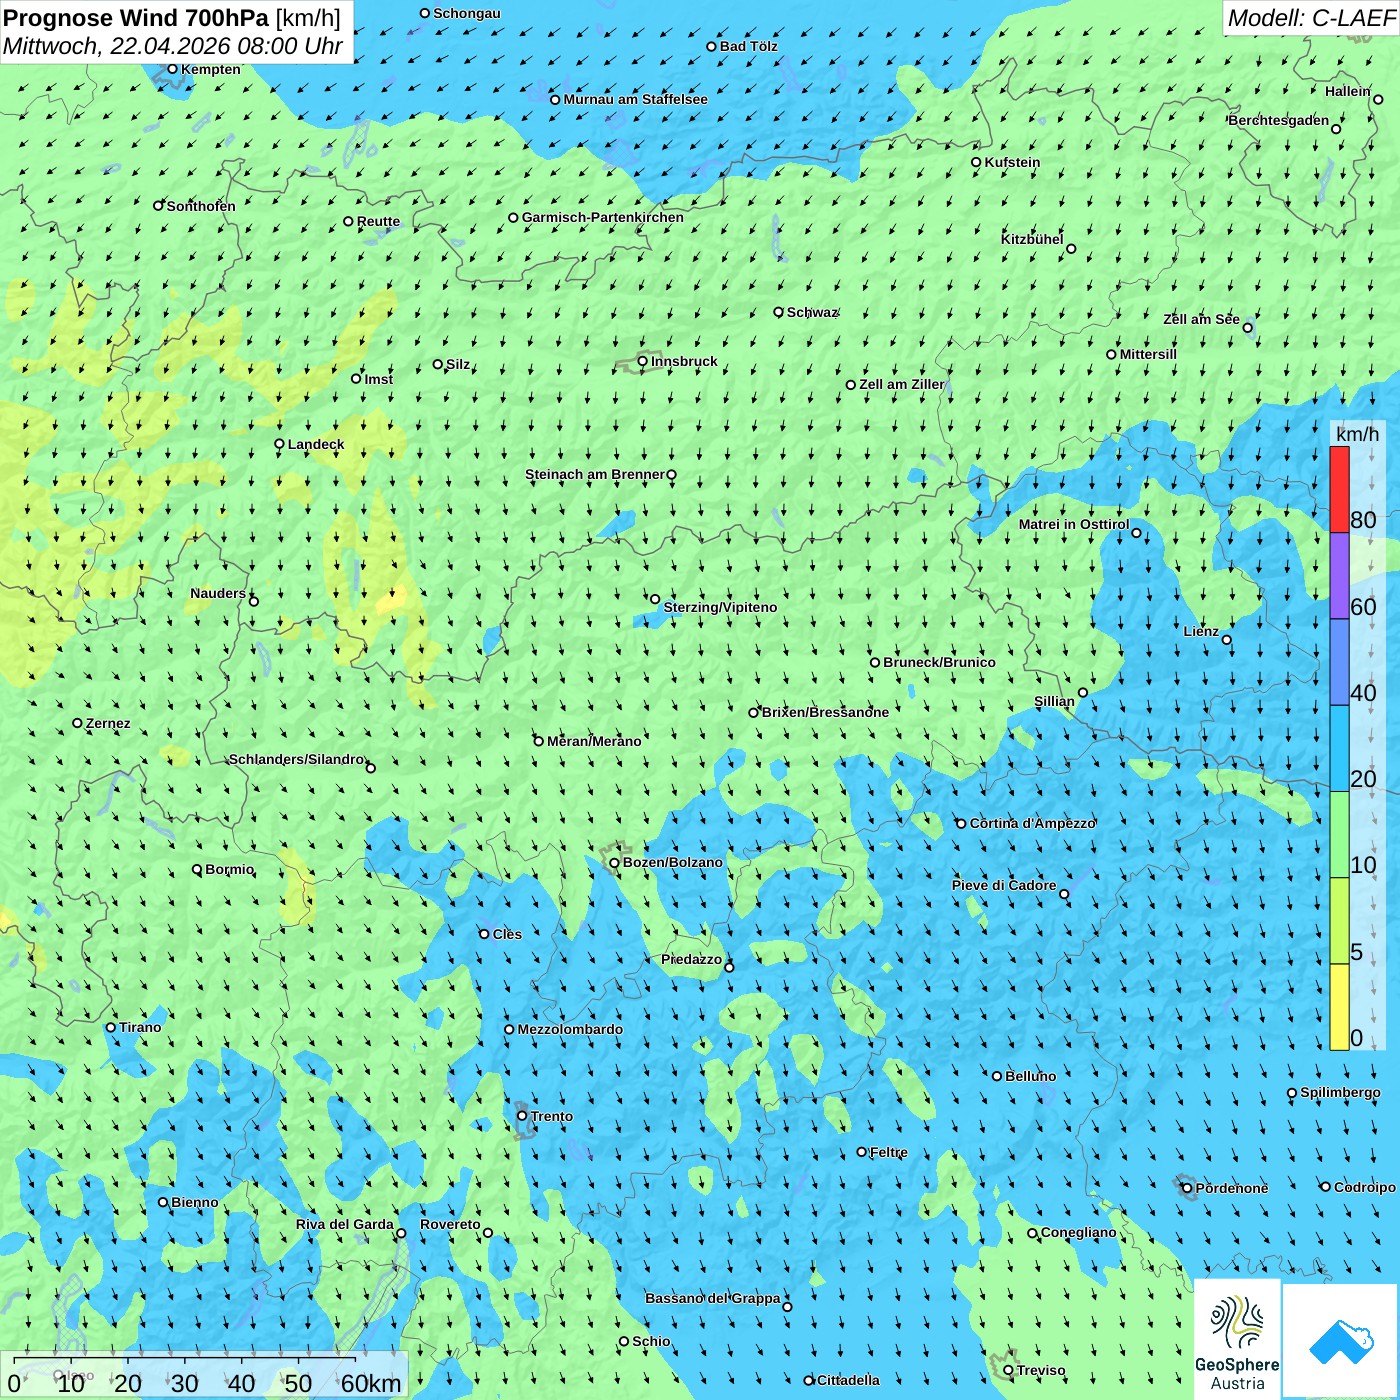Click the 'Sterzing/Vipiteno' label

point(720,607)
